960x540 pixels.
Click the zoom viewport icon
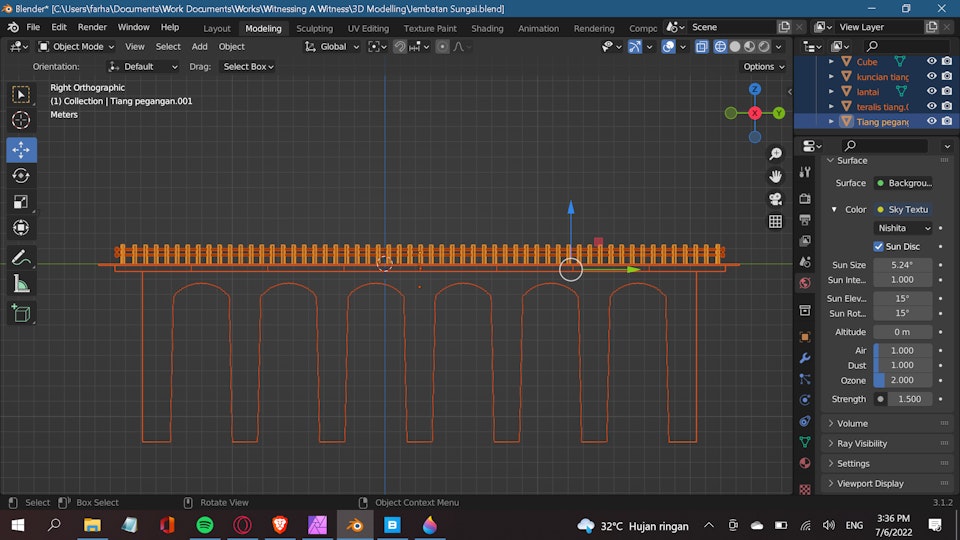point(776,154)
